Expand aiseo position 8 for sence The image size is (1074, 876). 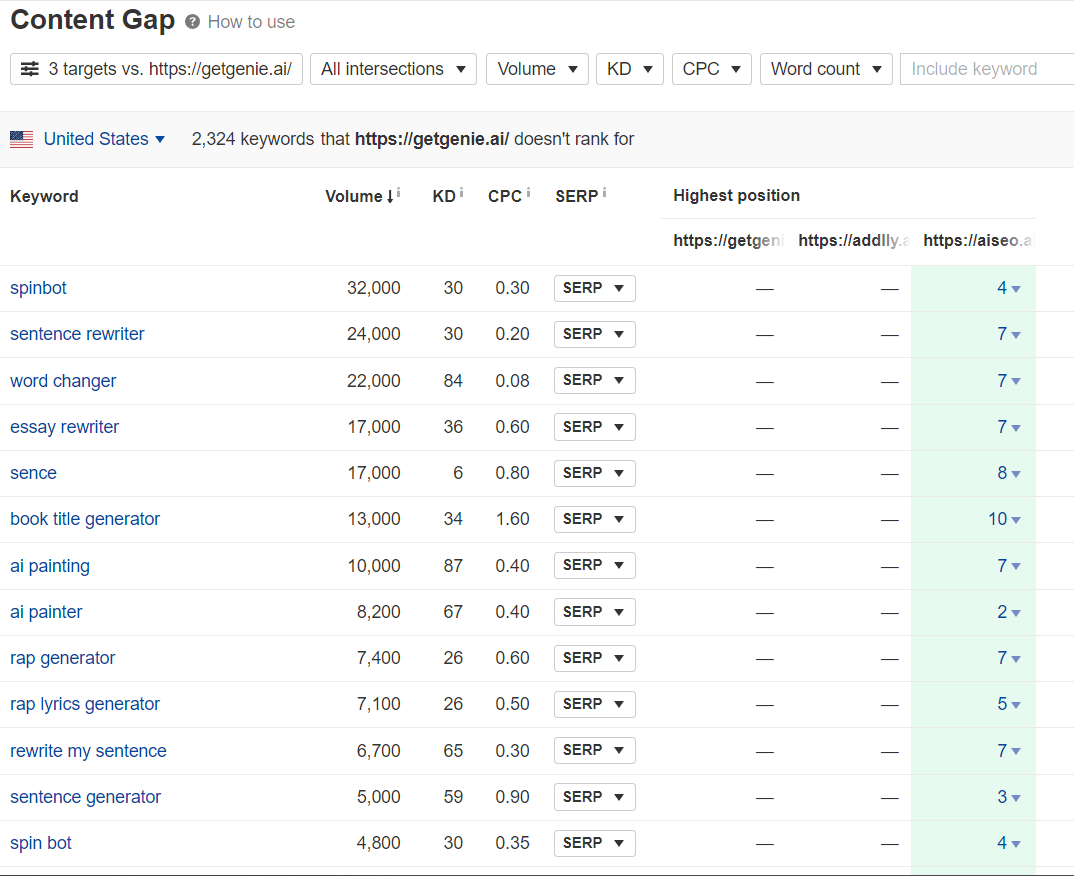pyautogui.click(x=1009, y=473)
